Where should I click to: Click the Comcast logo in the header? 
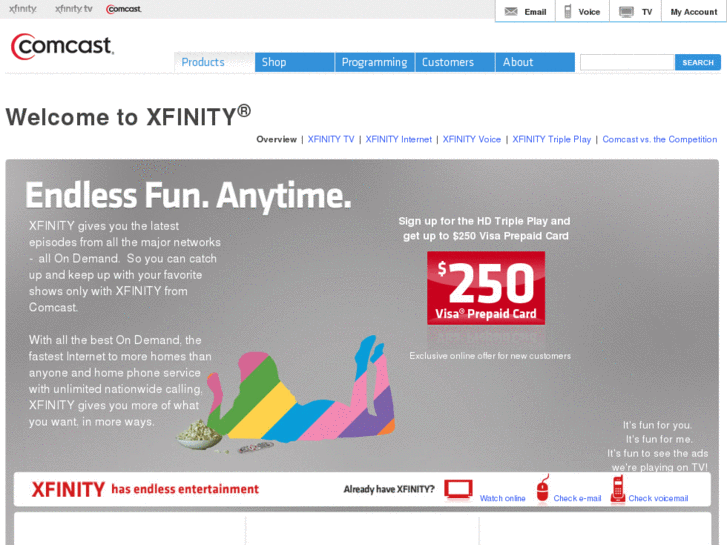[62, 46]
